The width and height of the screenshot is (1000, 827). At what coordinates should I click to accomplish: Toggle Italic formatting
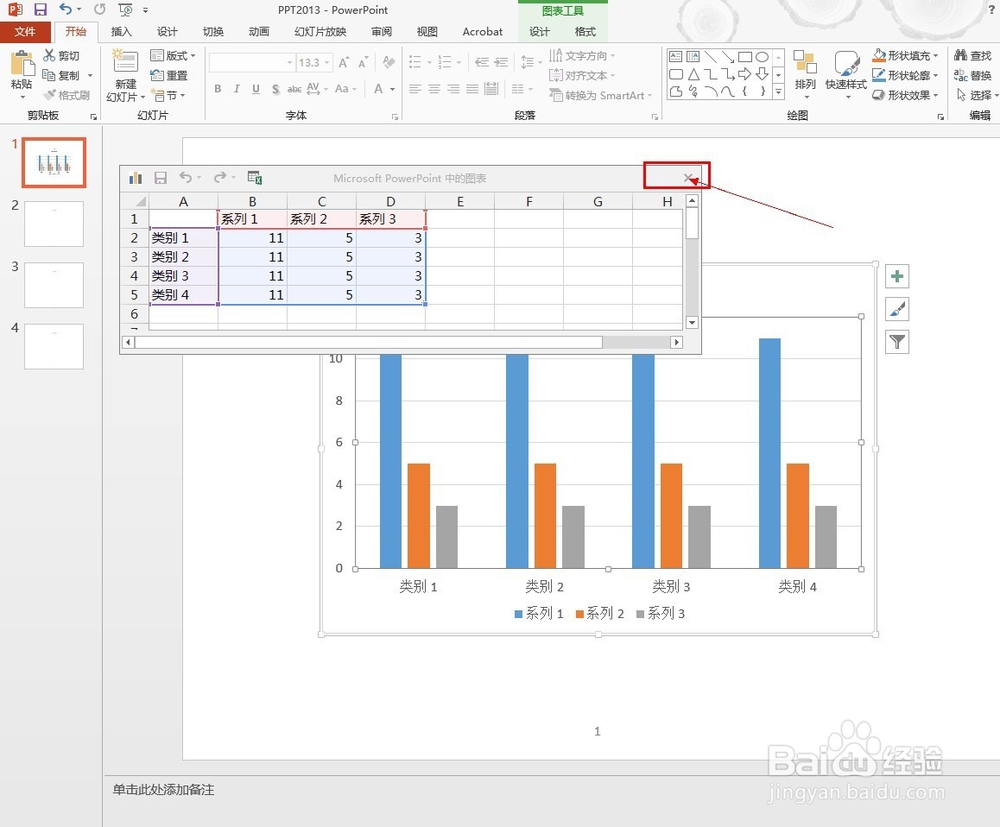point(237,89)
